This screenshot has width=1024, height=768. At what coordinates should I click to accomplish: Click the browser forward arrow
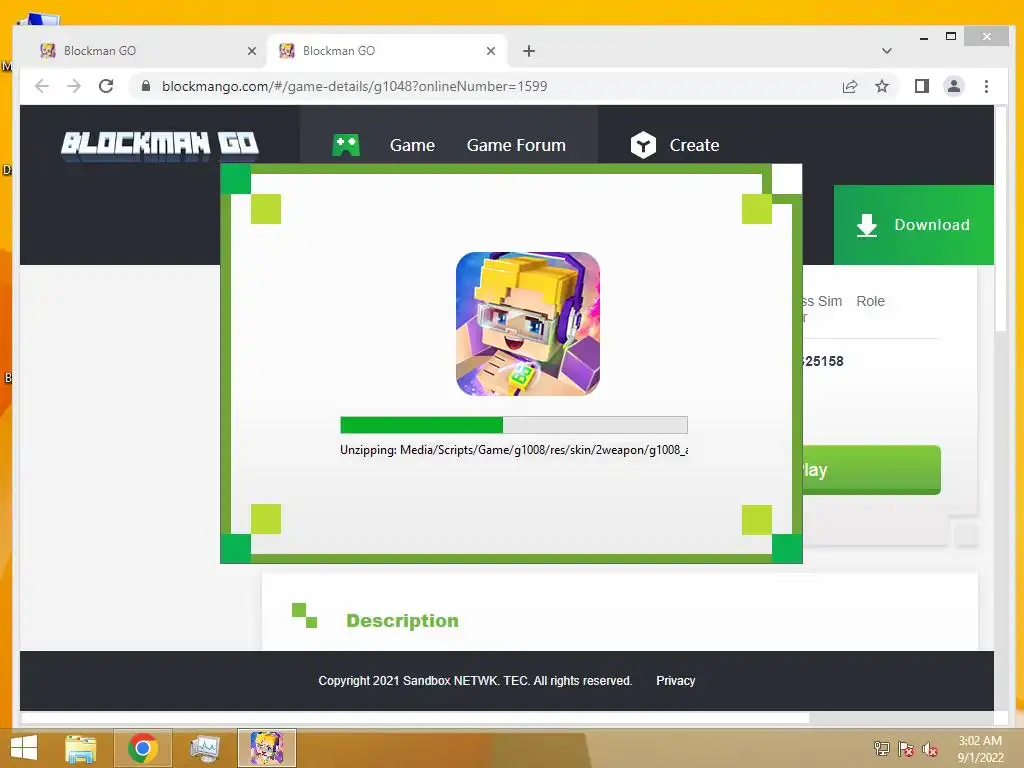pyautogui.click(x=74, y=86)
